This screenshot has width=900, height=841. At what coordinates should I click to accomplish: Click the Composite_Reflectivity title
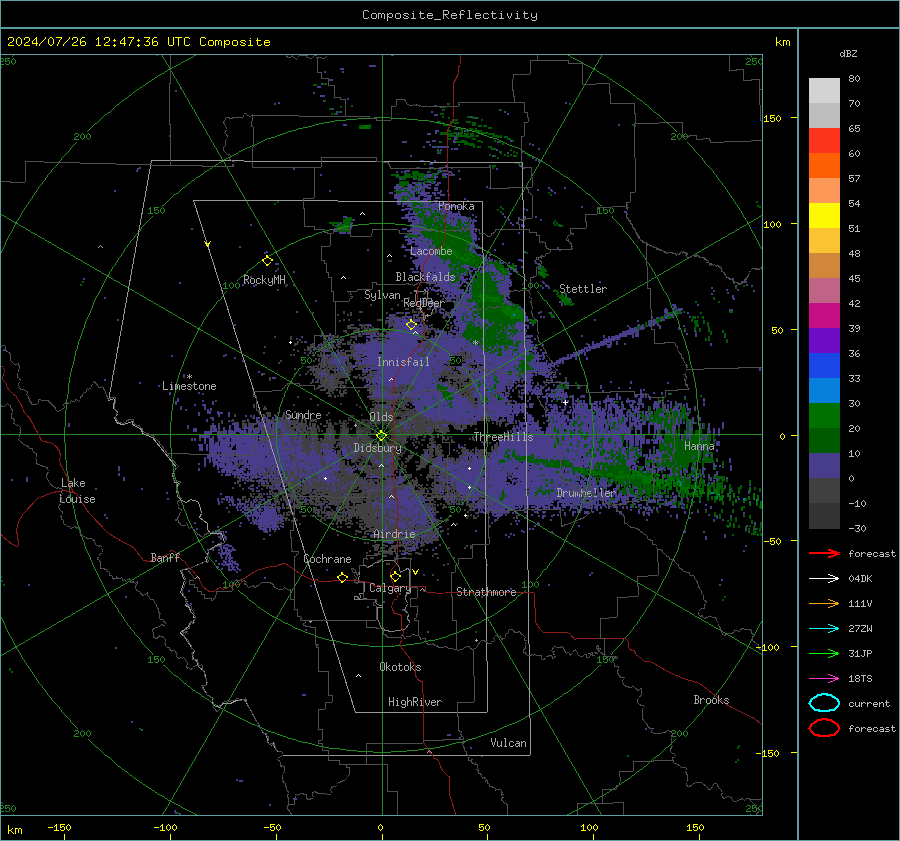pos(450,15)
